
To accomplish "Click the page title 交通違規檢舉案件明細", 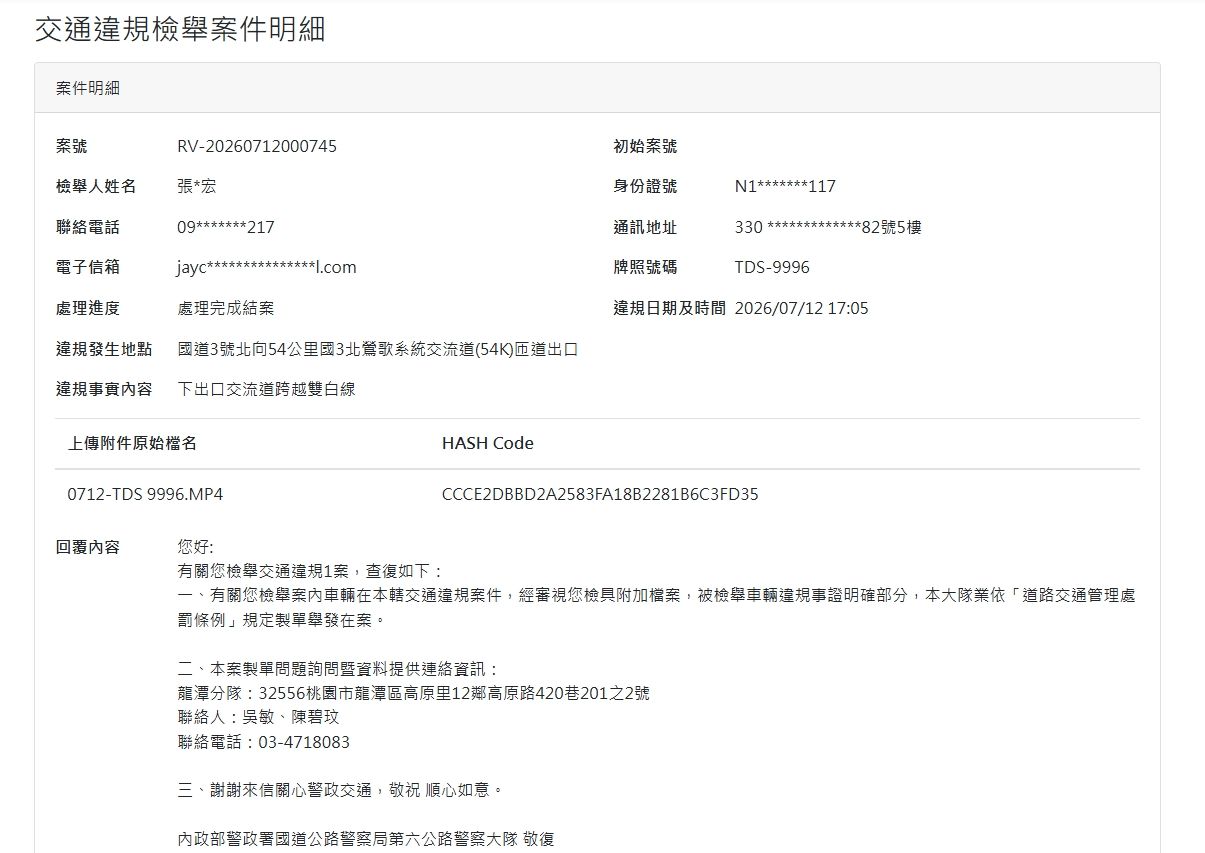I will 180,30.
